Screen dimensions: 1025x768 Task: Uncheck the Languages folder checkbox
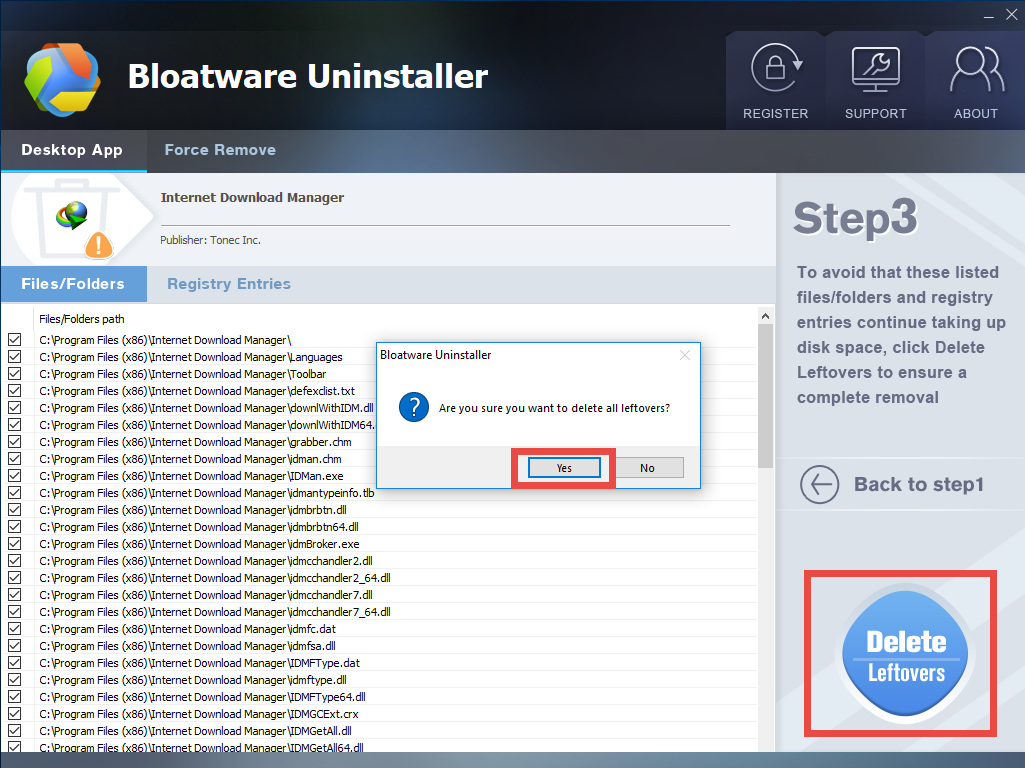(14, 357)
